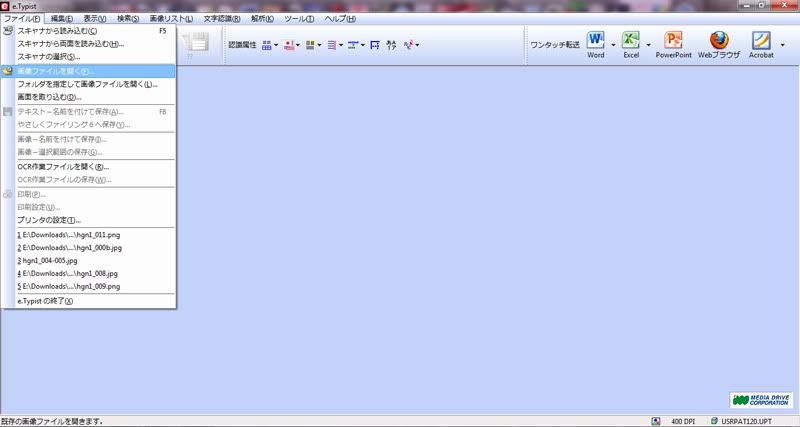The width and height of the screenshot is (800, 427).
Task: Choose スキャナから読み込む(C) menu entry
Action: point(89,31)
